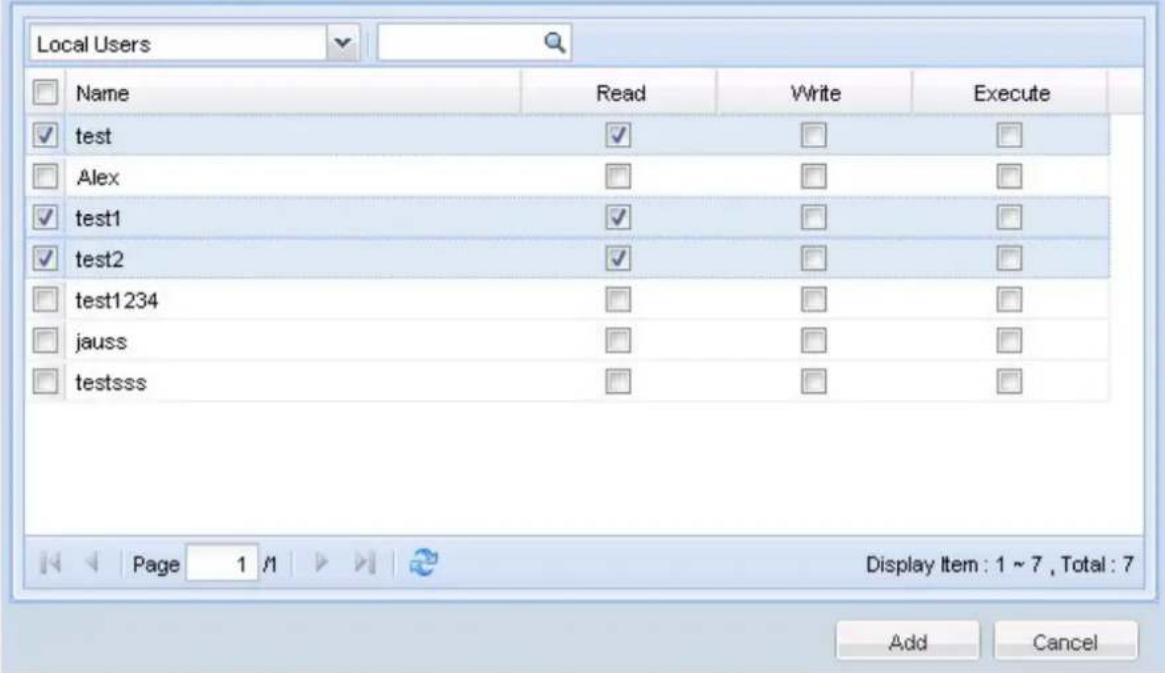Check Read permission for jauss
This screenshot has width=1165, height=673.
coord(618,341)
